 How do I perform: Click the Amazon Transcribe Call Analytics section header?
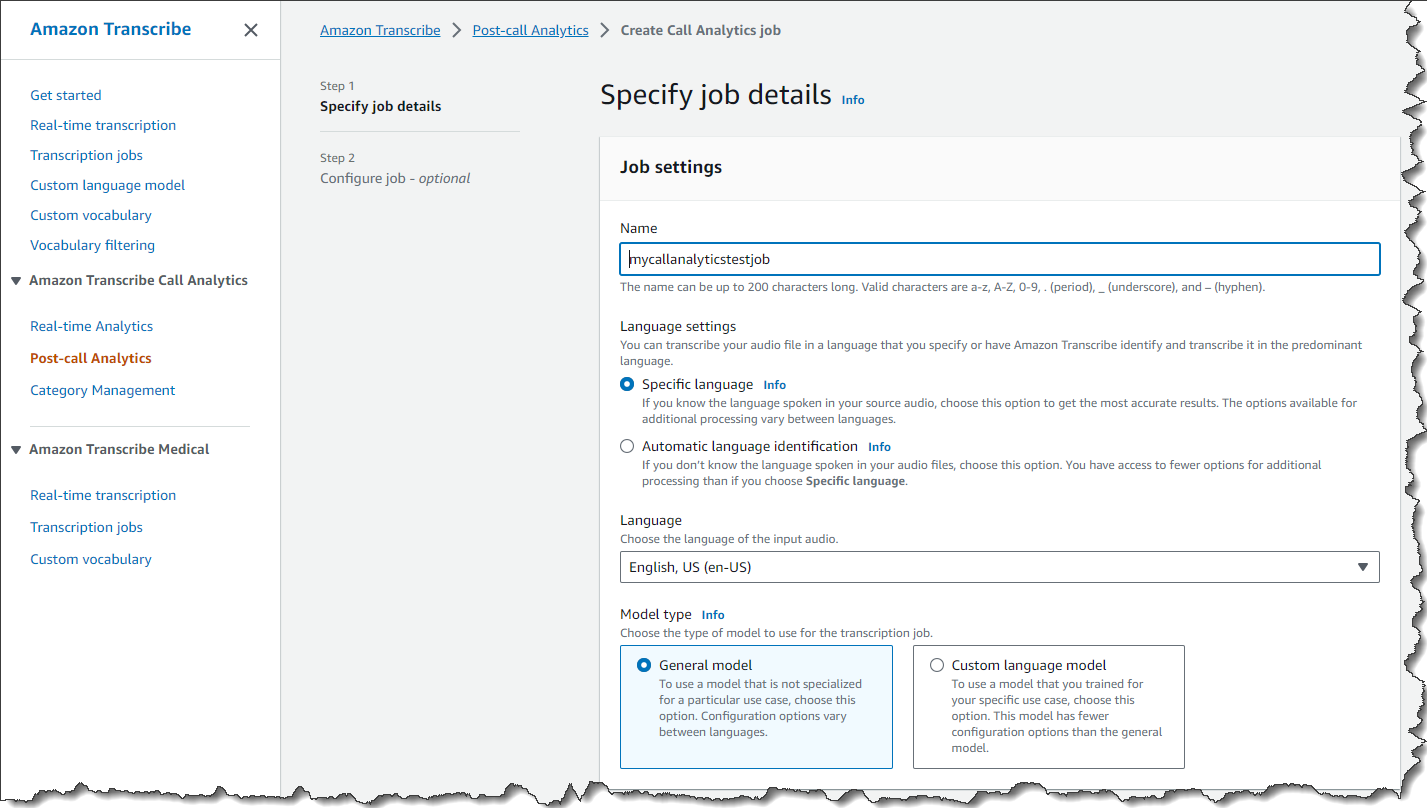(x=139, y=280)
